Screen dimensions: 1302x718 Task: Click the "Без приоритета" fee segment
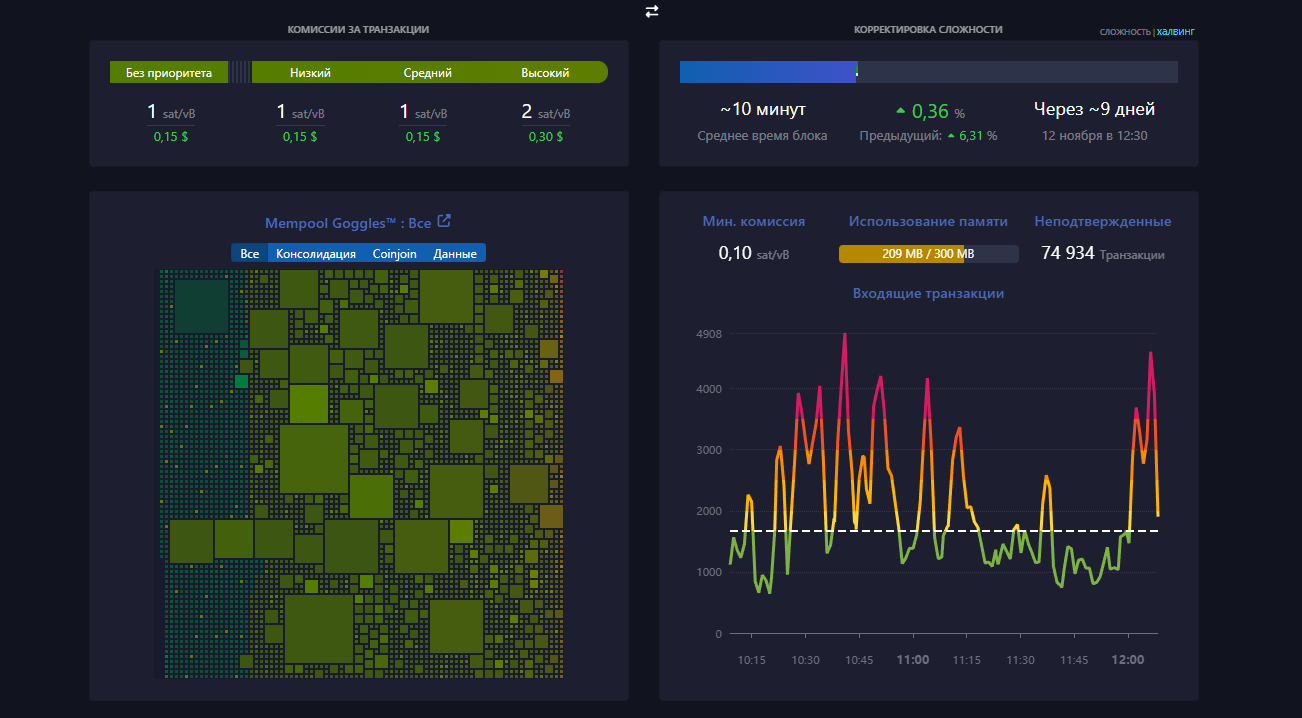point(169,73)
